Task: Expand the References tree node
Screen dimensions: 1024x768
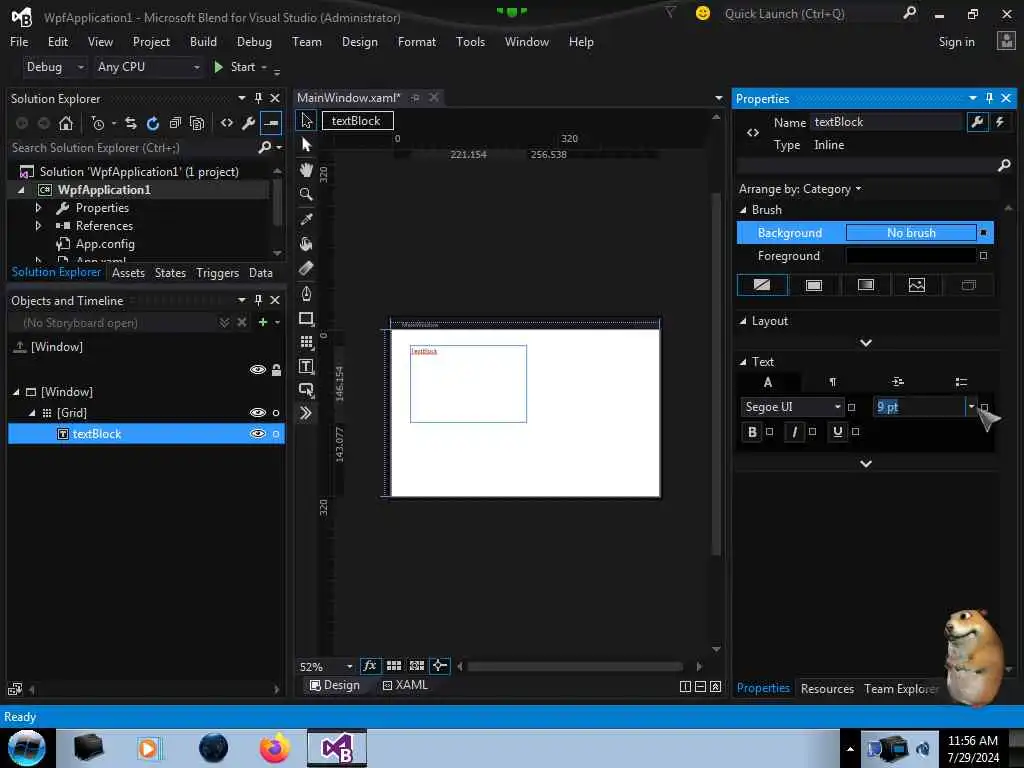Action: (38, 226)
